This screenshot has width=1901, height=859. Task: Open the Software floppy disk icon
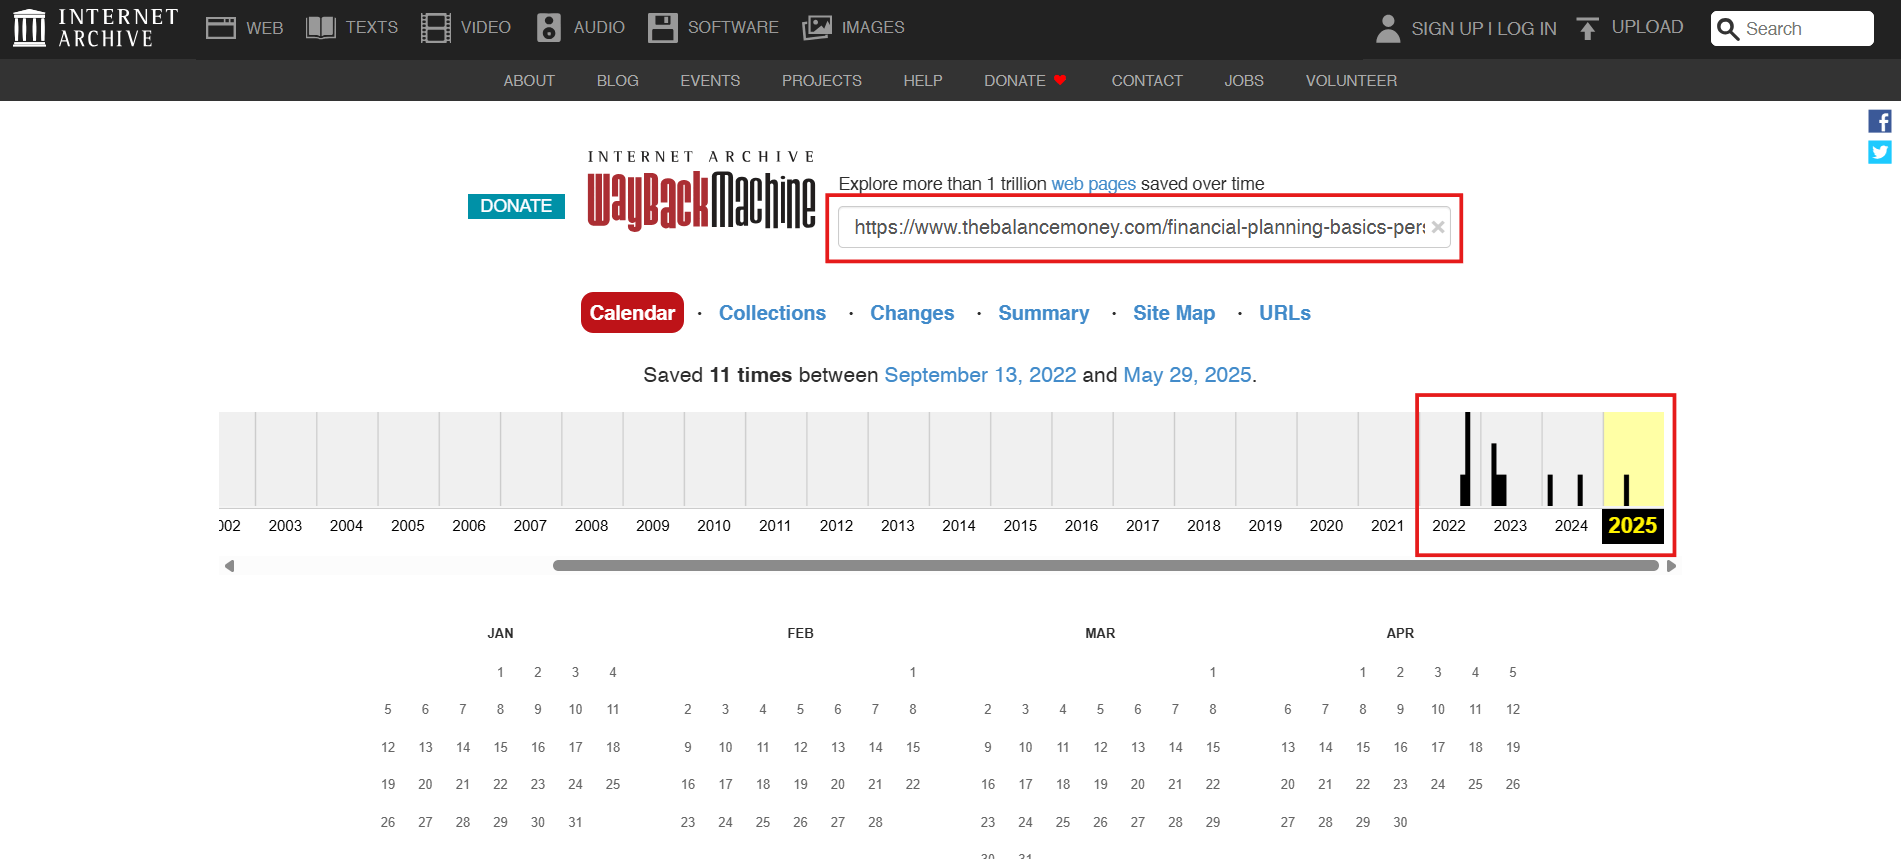click(x=662, y=28)
